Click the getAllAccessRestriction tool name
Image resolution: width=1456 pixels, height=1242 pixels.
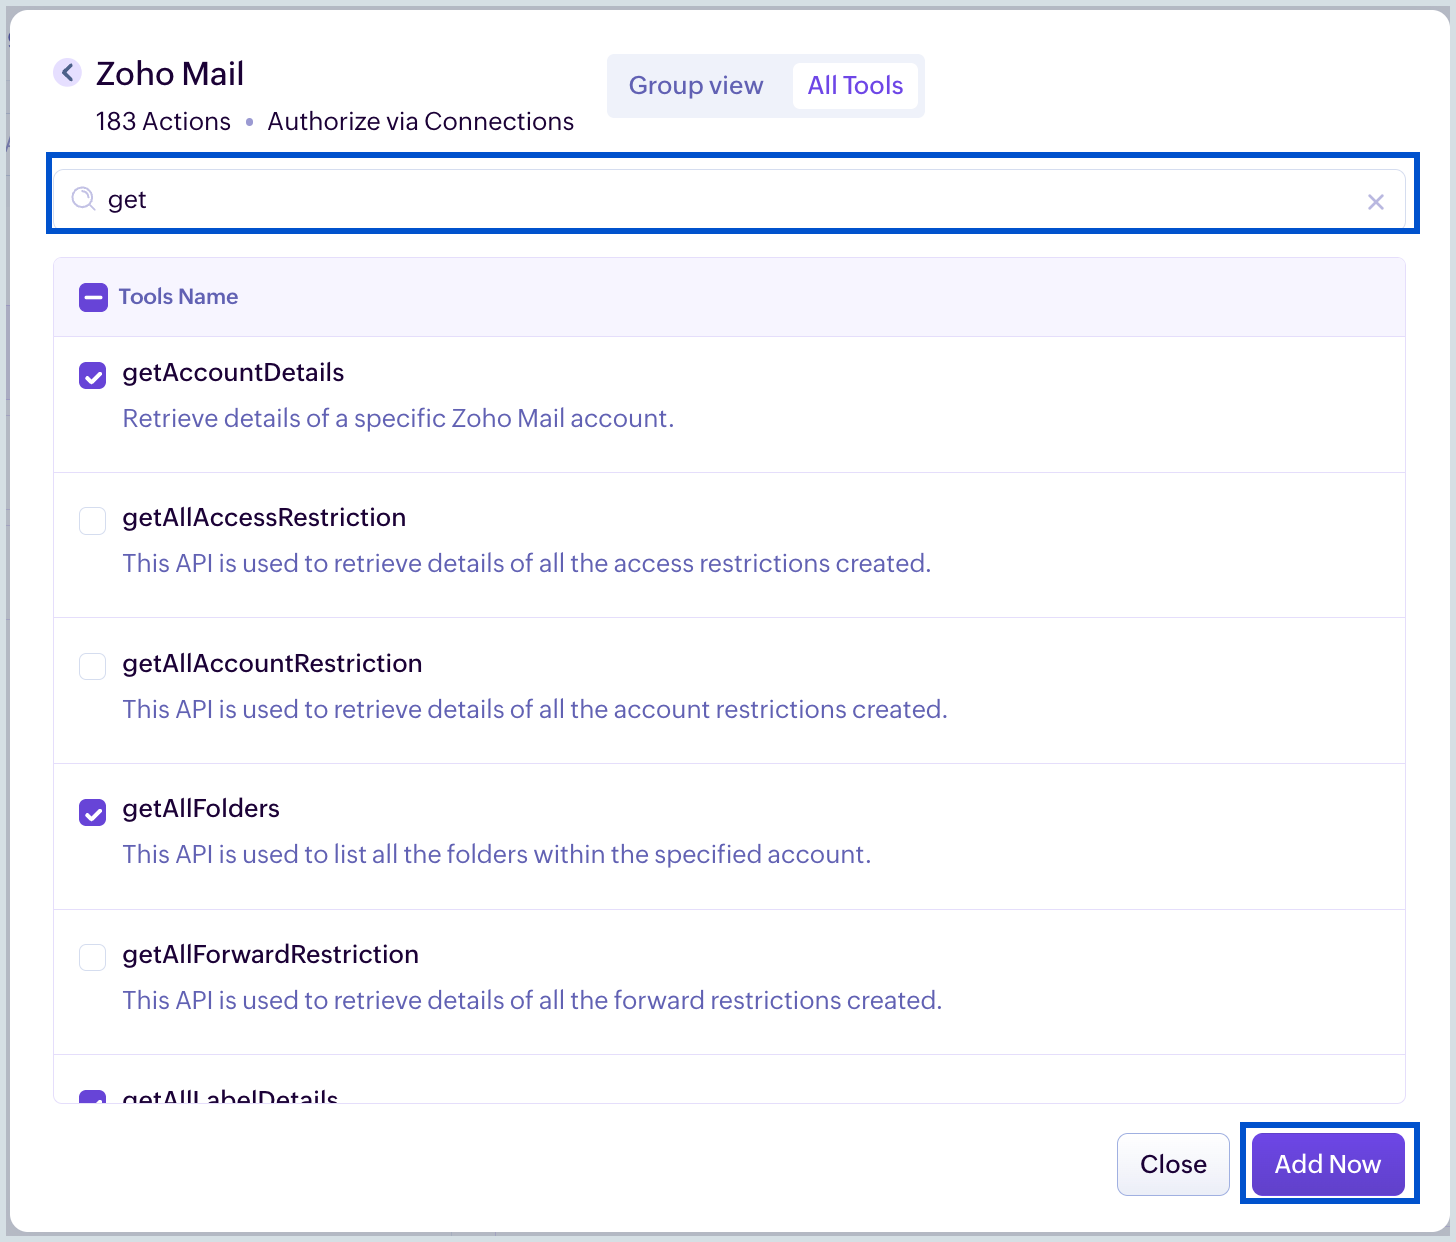(x=264, y=518)
